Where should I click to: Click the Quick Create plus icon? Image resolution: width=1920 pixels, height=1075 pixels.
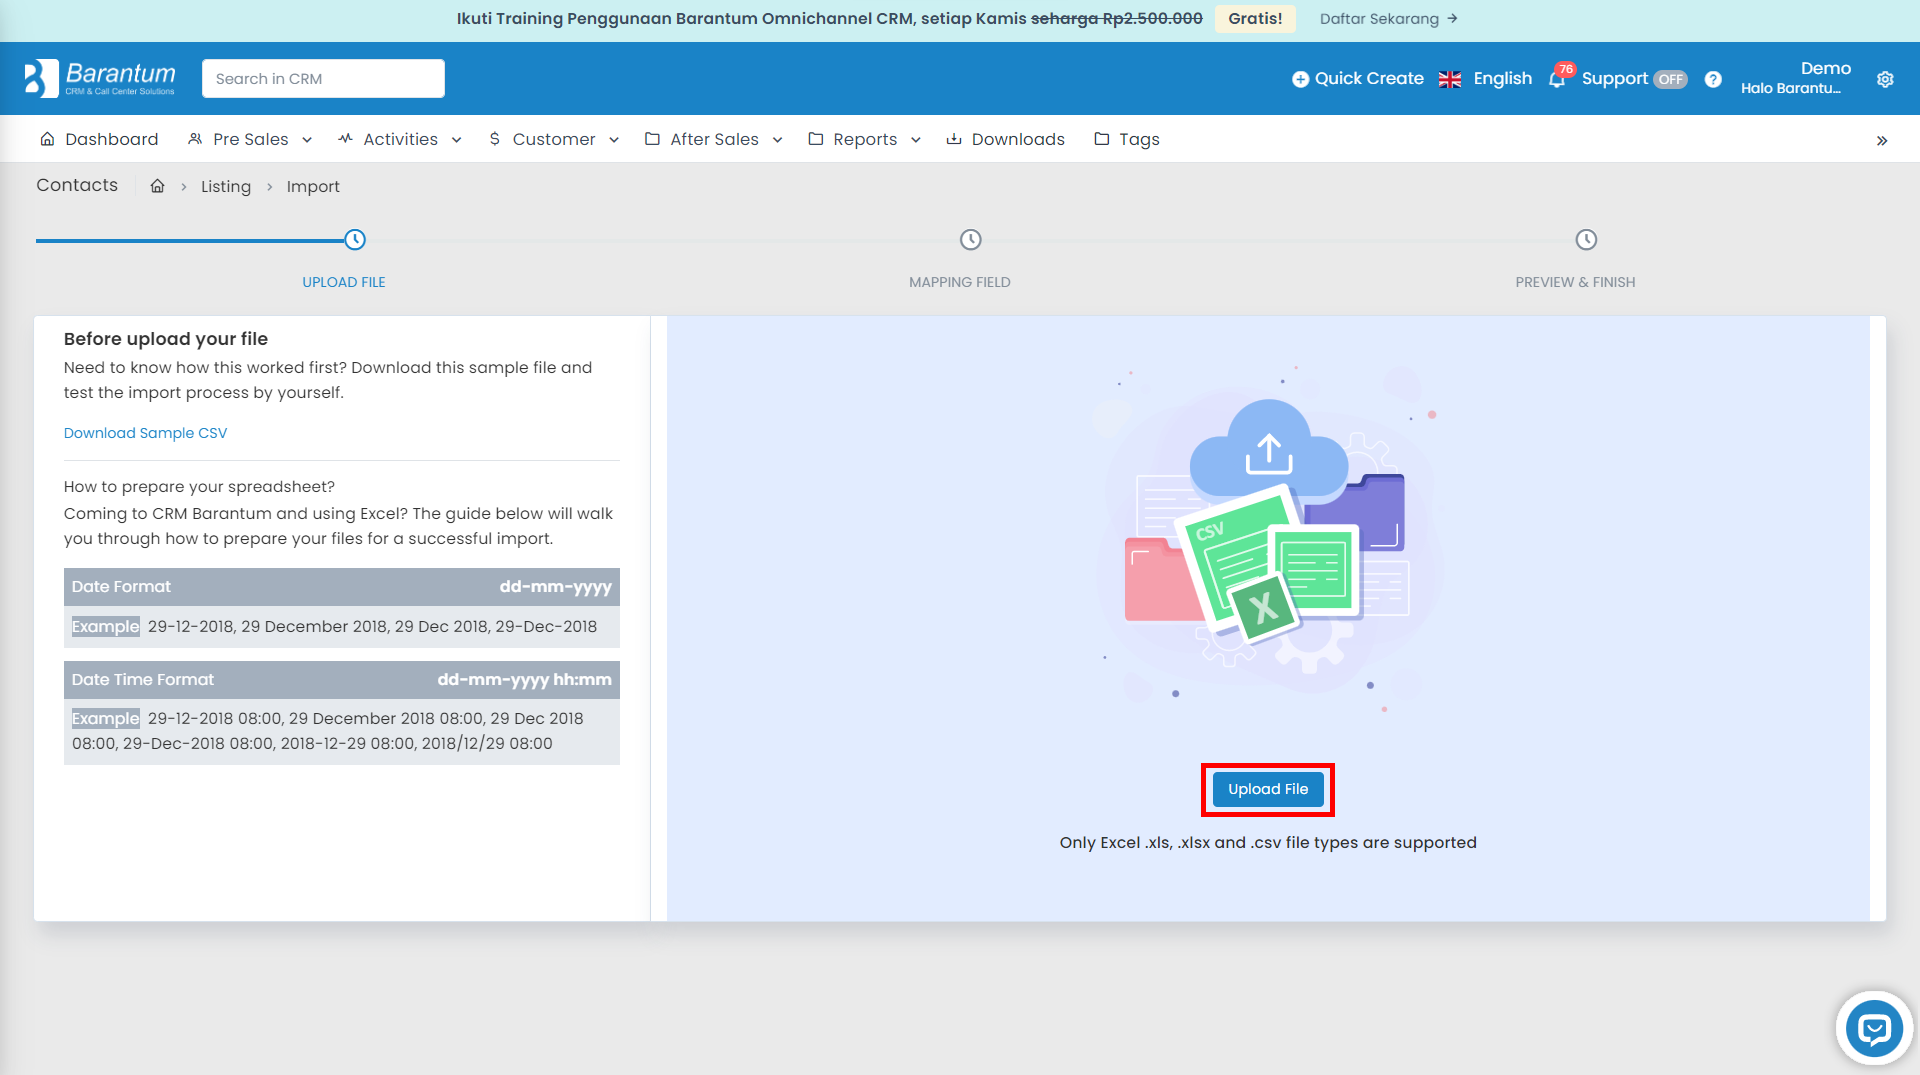coord(1300,79)
